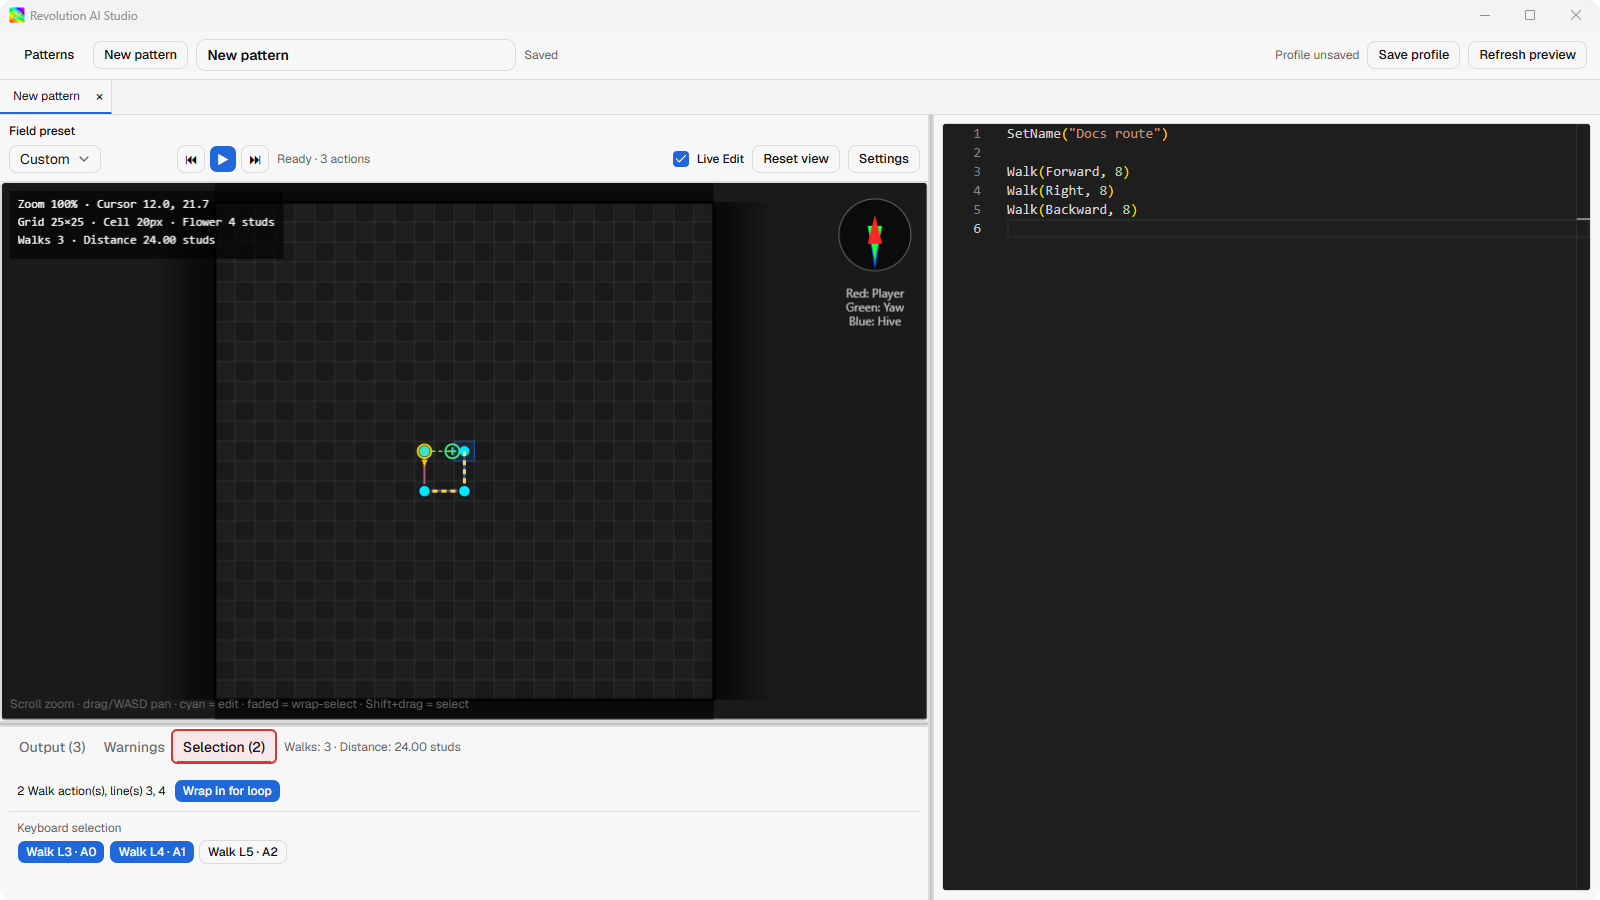Create a New pattern with the button
The image size is (1600, 900).
140,55
